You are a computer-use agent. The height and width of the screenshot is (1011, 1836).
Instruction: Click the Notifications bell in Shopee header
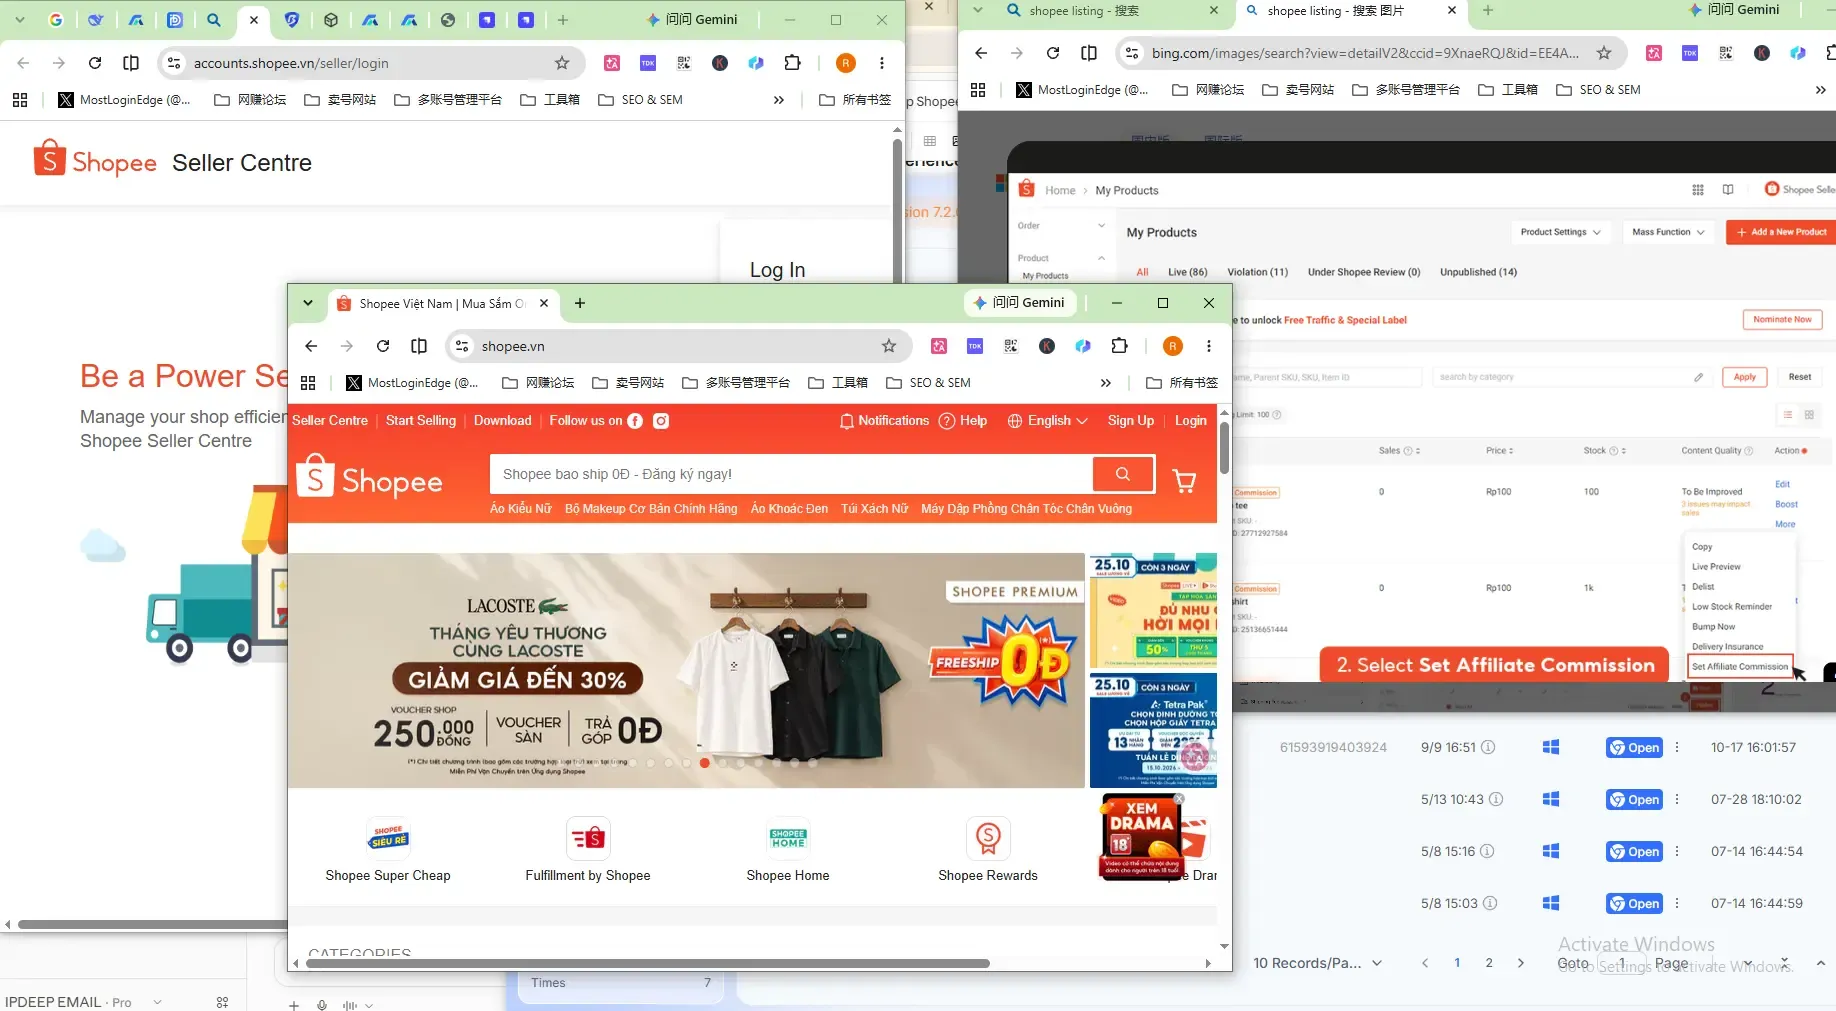point(884,421)
